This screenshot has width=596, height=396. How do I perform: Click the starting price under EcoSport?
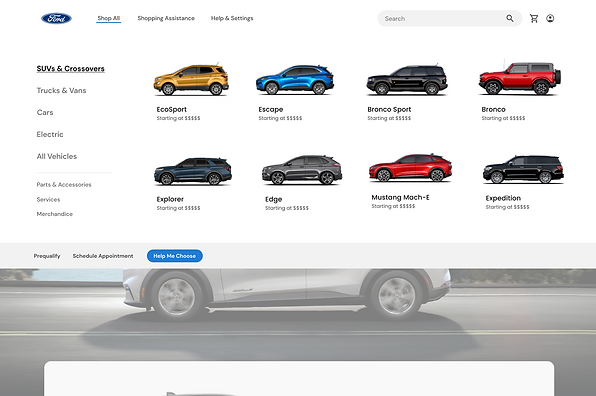(179, 119)
